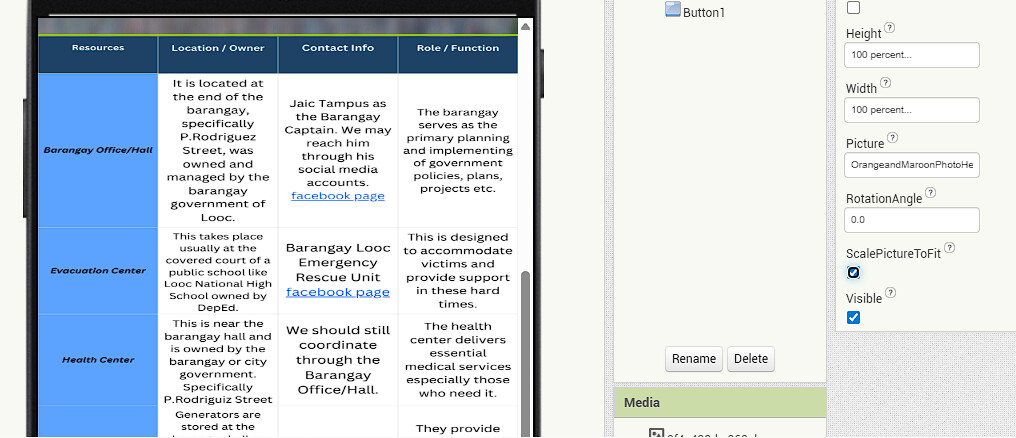Click the Evacuation Center row label
Viewport: 1016px width, 438px height.
click(x=98, y=271)
